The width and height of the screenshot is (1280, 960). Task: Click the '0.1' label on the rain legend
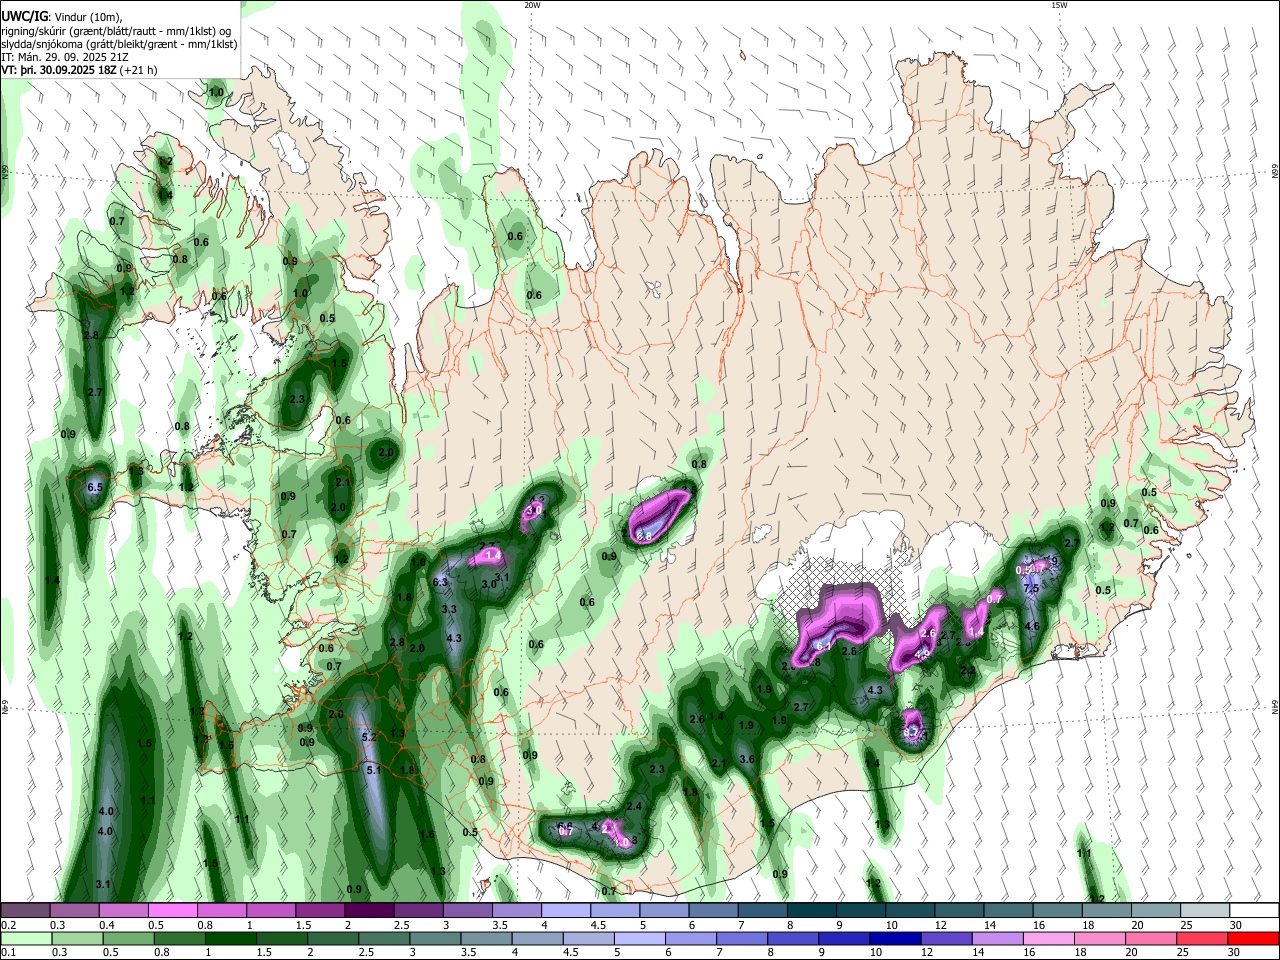tap(8, 953)
